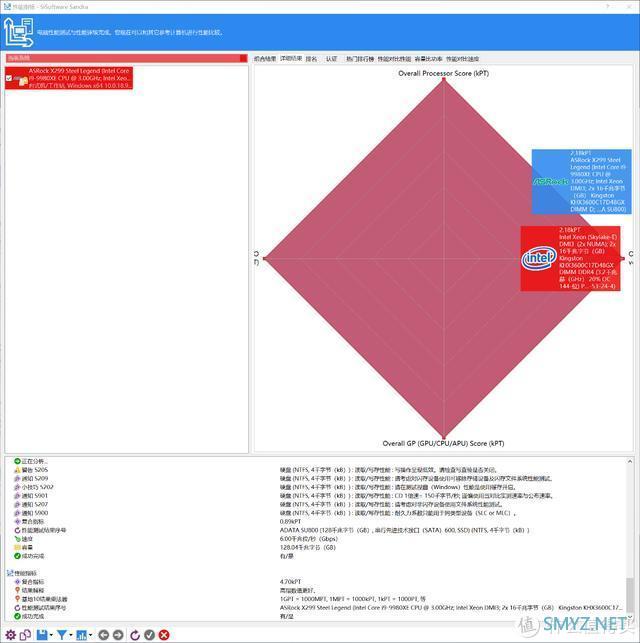Screen dimensions: 640x643
Task: Select the 通知 5901 row
Action: (x=31, y=496)
